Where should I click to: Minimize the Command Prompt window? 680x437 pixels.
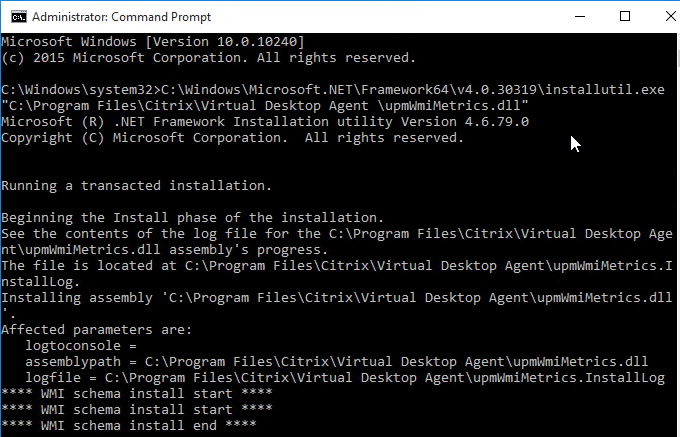tap(580, 17)
